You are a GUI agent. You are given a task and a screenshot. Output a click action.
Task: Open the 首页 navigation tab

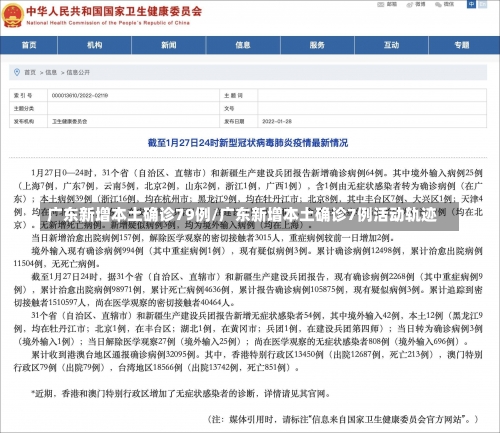tap(29, 45)
